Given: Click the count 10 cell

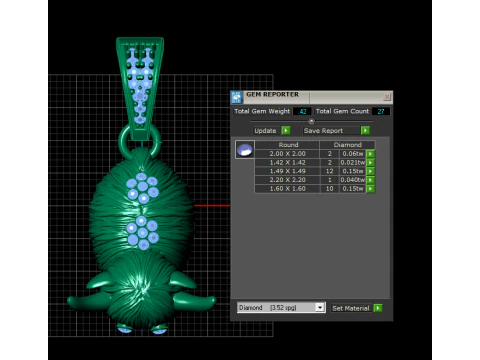Looking at the screenshot, I should coord(330,188).
